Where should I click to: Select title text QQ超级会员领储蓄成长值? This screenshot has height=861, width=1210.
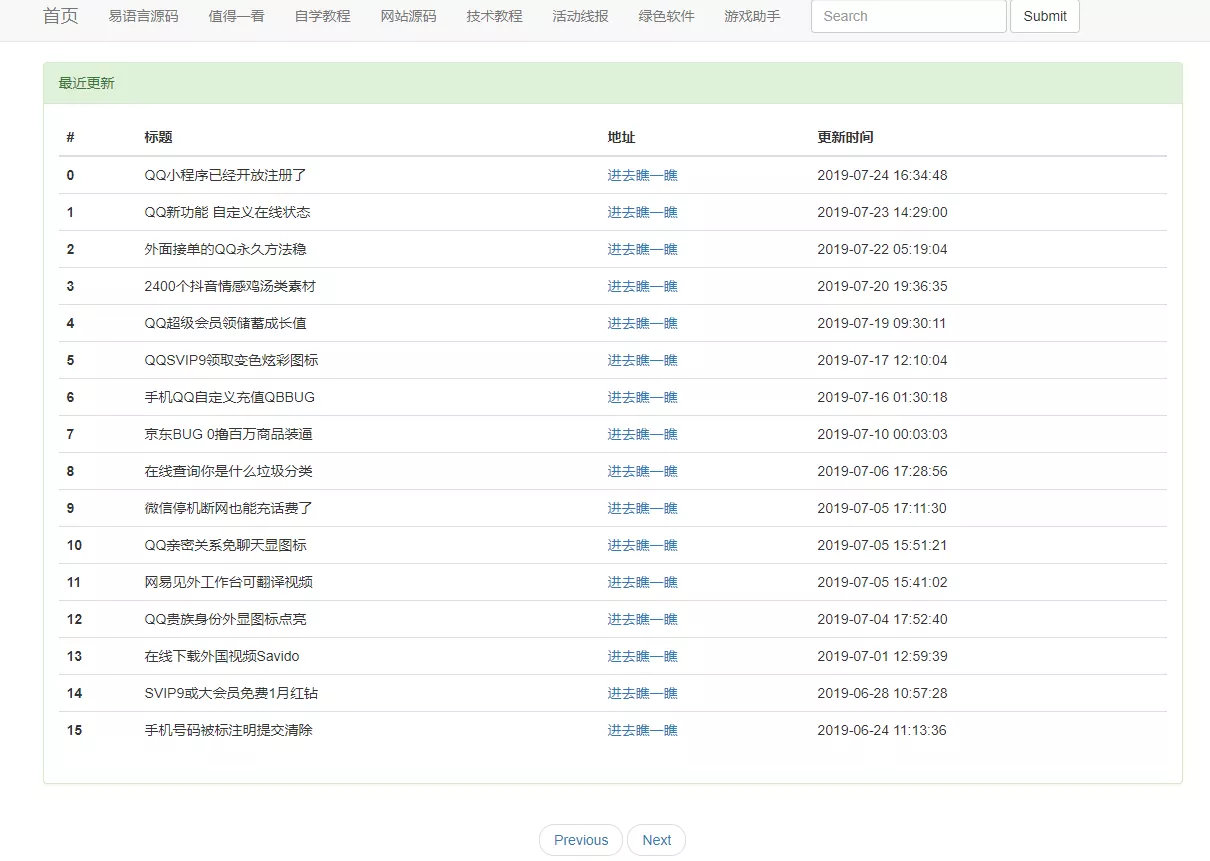pos(225,323)
